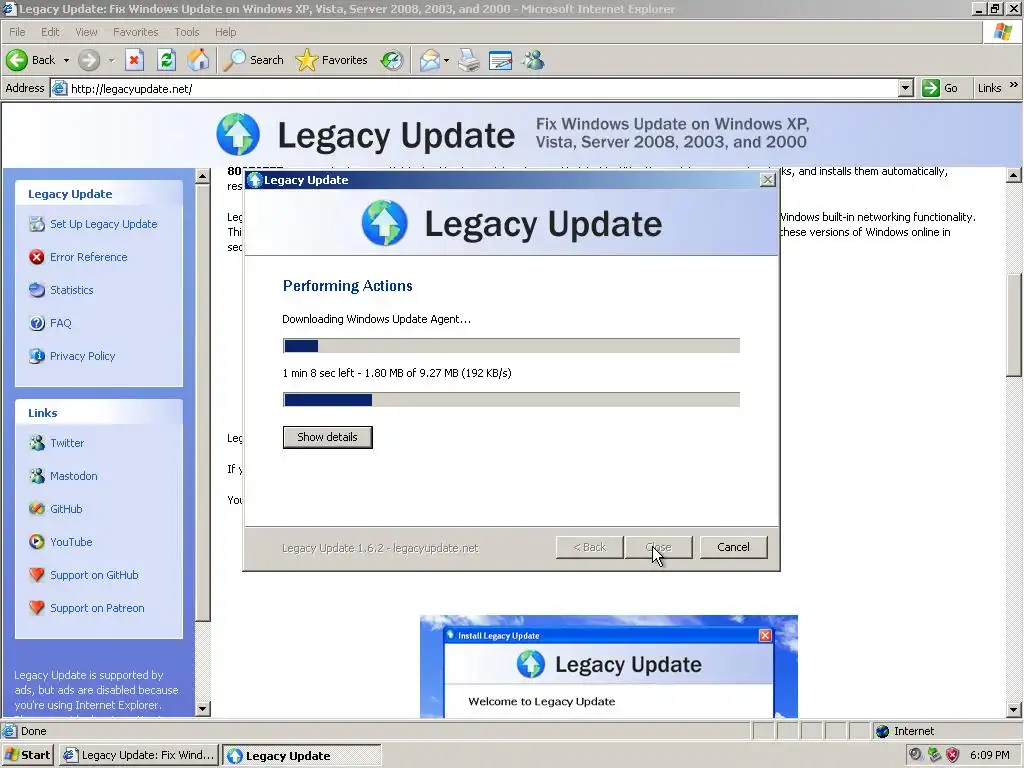Screen dimensions: 1024x768
Task: Open the Windows Start button
Action: click(x=28, y=755)
